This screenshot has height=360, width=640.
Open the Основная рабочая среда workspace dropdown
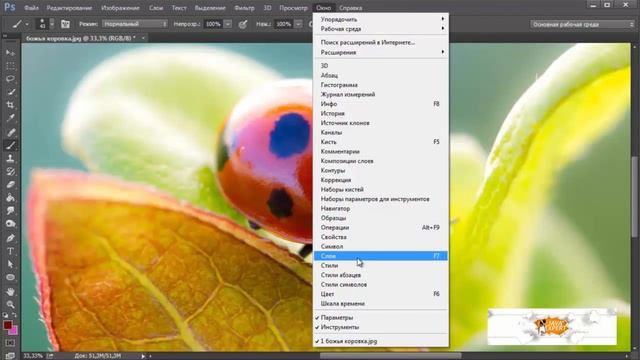click(x=582, y=24)
